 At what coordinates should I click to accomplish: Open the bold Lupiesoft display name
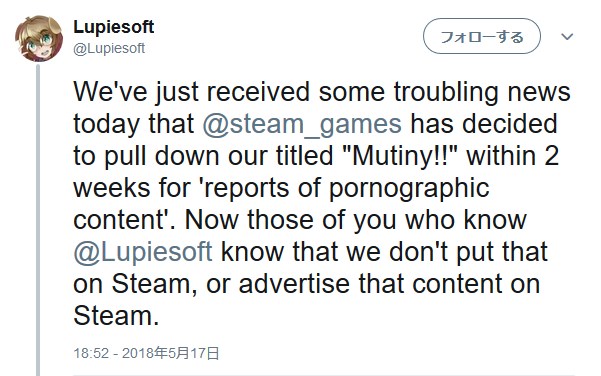(x=114, y=27)
